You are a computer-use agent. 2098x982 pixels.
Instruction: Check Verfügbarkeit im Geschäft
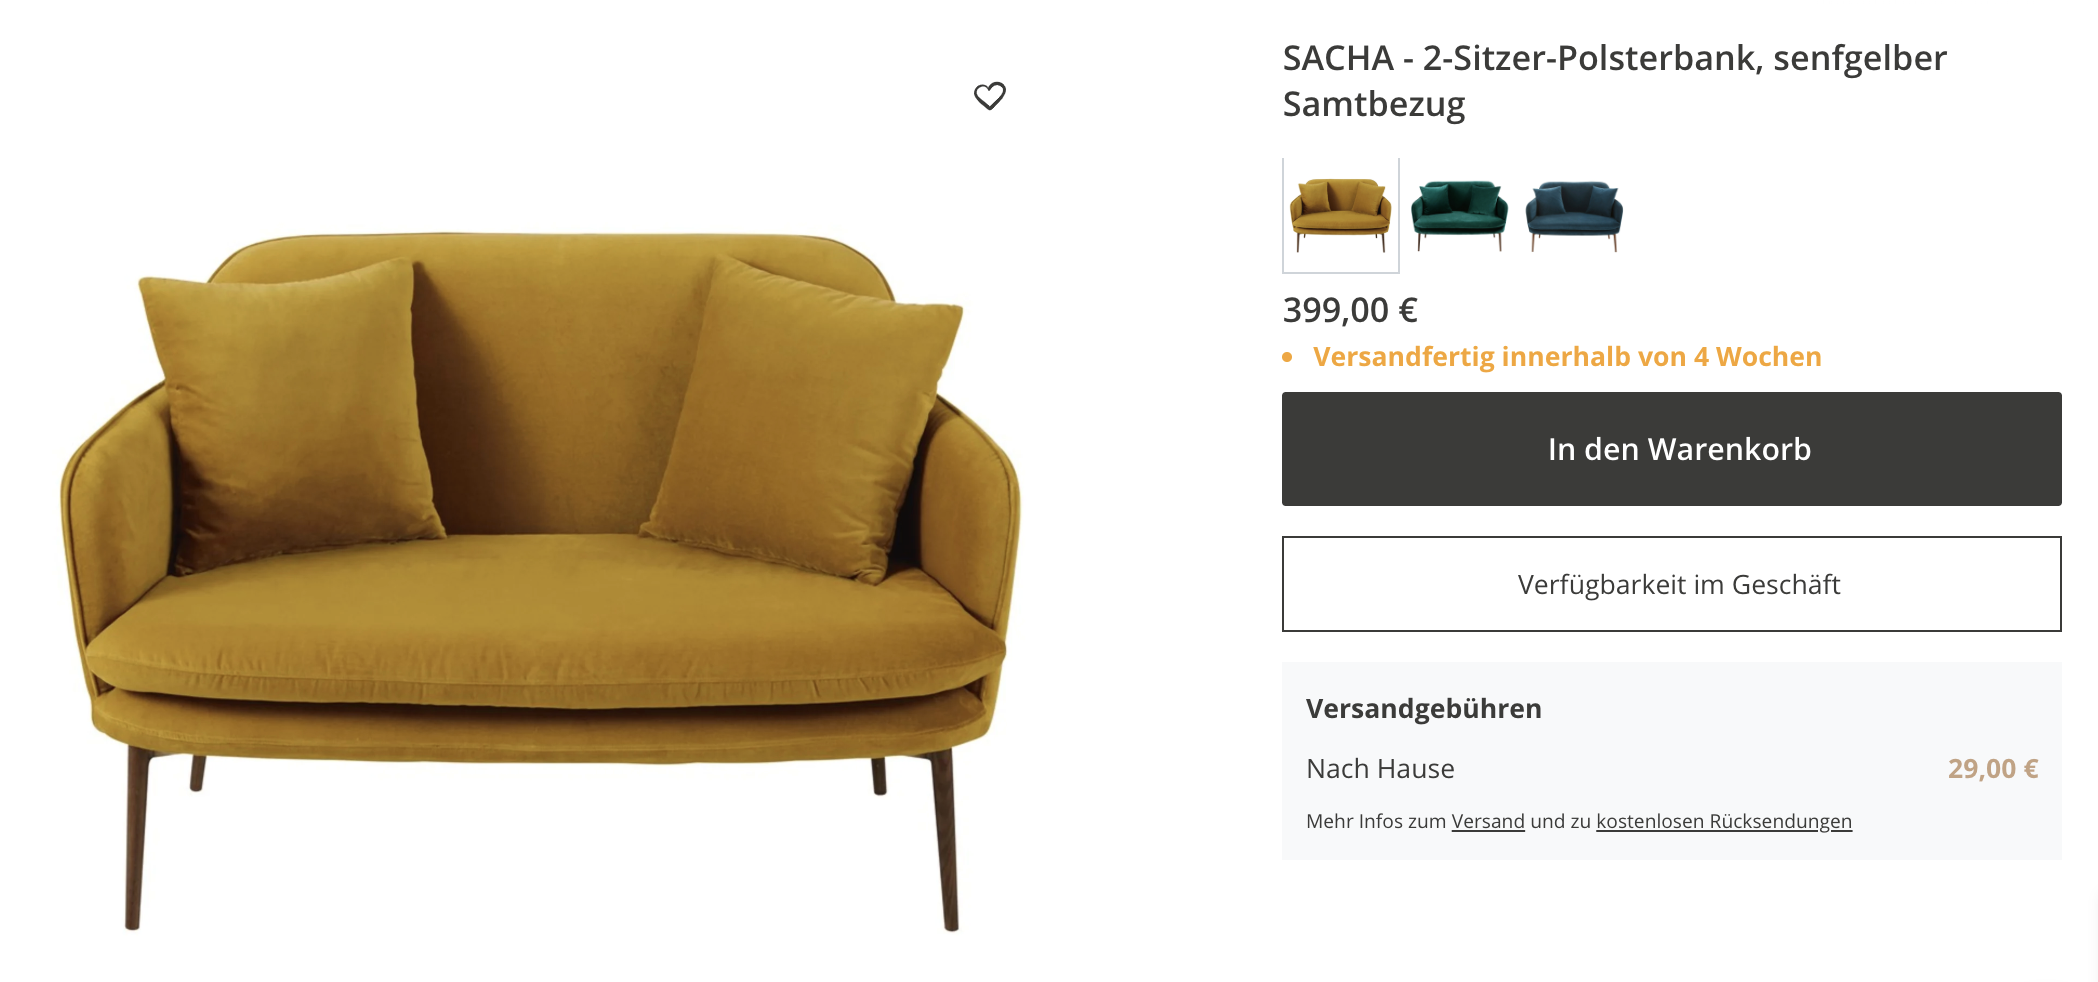[x=1671, y=584]
